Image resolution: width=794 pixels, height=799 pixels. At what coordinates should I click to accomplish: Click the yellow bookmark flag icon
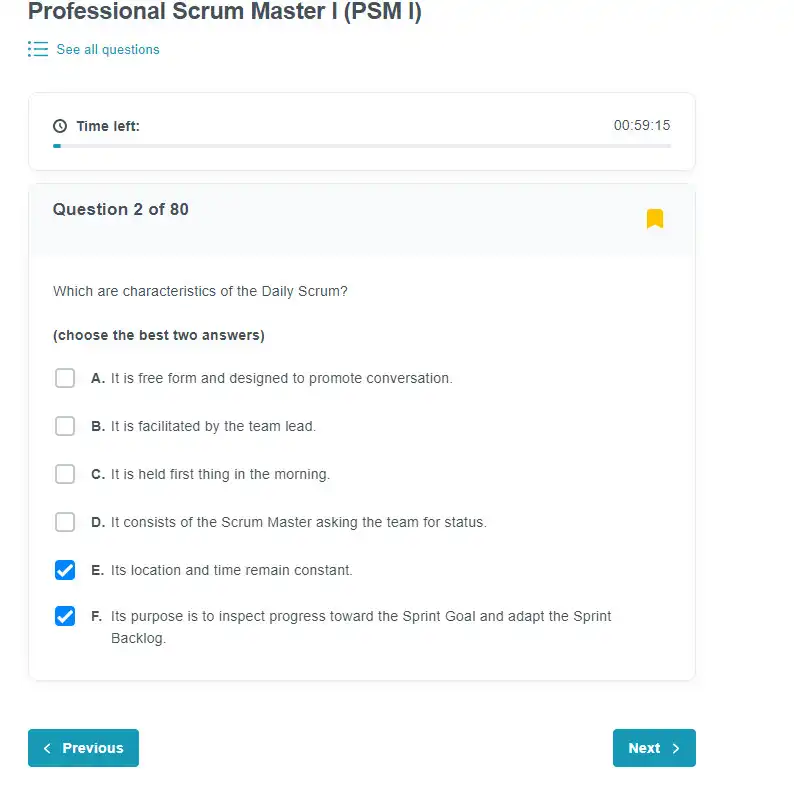(x=655, y=219)
